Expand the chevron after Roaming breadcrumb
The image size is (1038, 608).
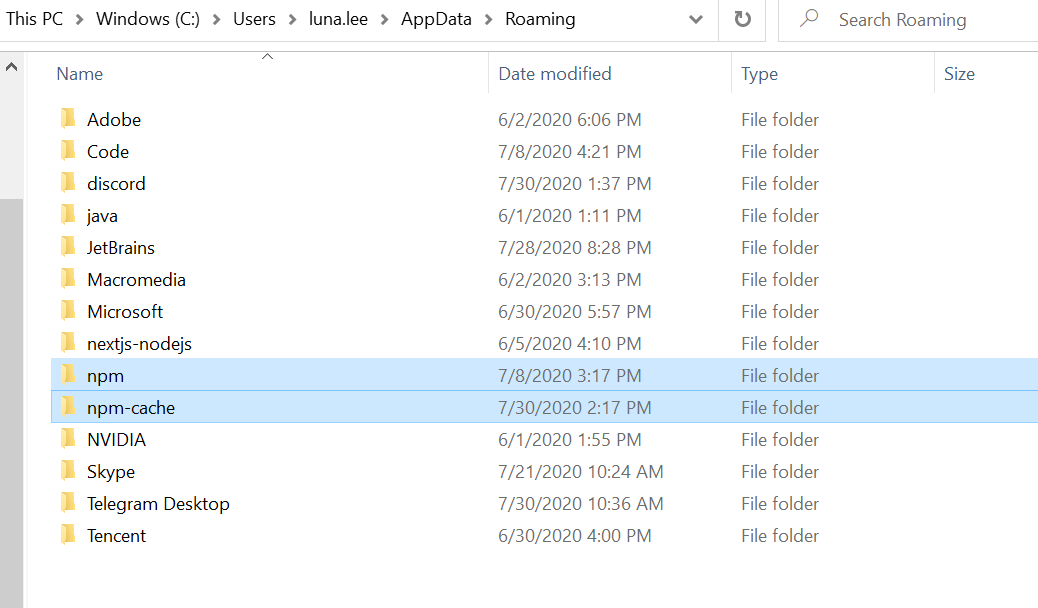[x=592, y=19]
